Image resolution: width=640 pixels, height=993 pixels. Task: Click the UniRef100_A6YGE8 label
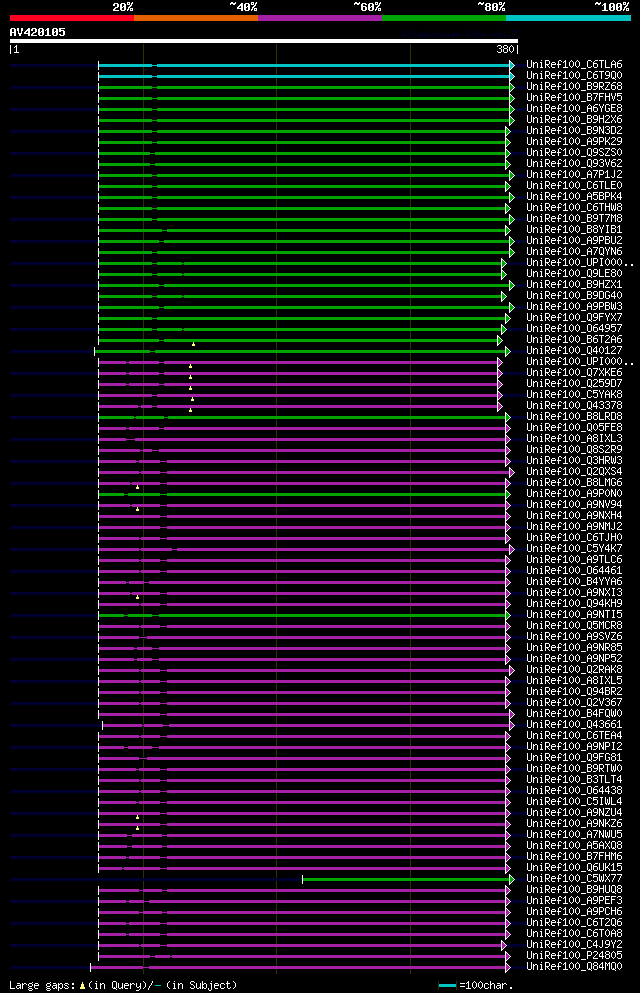pyautogui.click(x=574, y=108)
